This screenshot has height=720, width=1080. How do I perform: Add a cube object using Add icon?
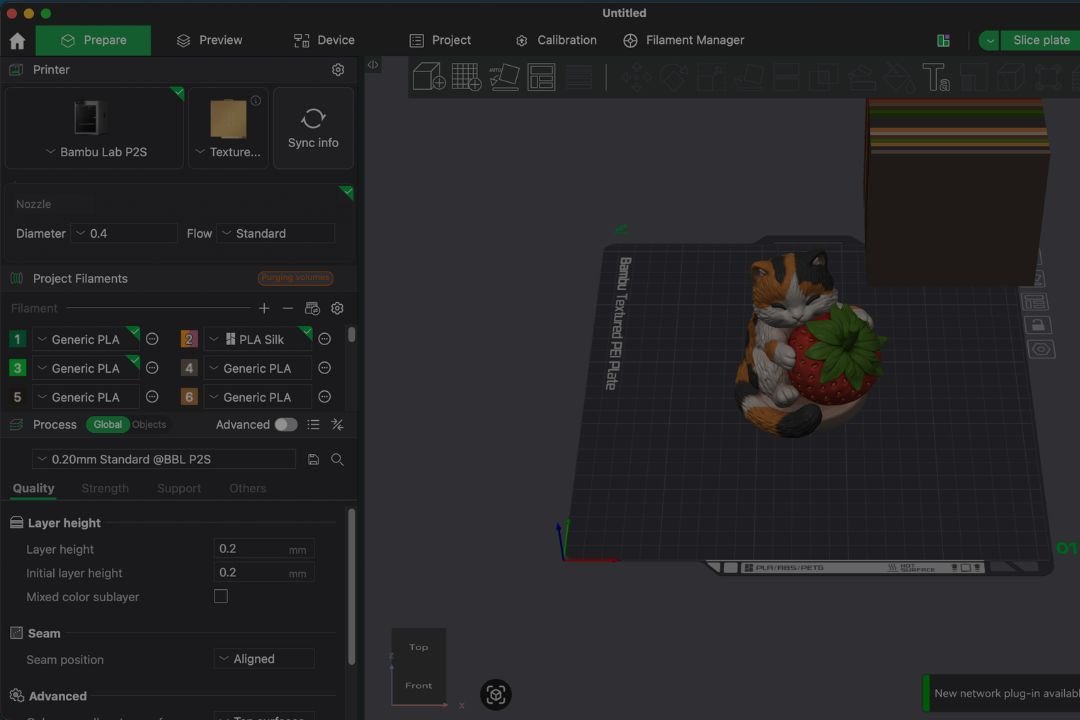[x=428, y=76]
